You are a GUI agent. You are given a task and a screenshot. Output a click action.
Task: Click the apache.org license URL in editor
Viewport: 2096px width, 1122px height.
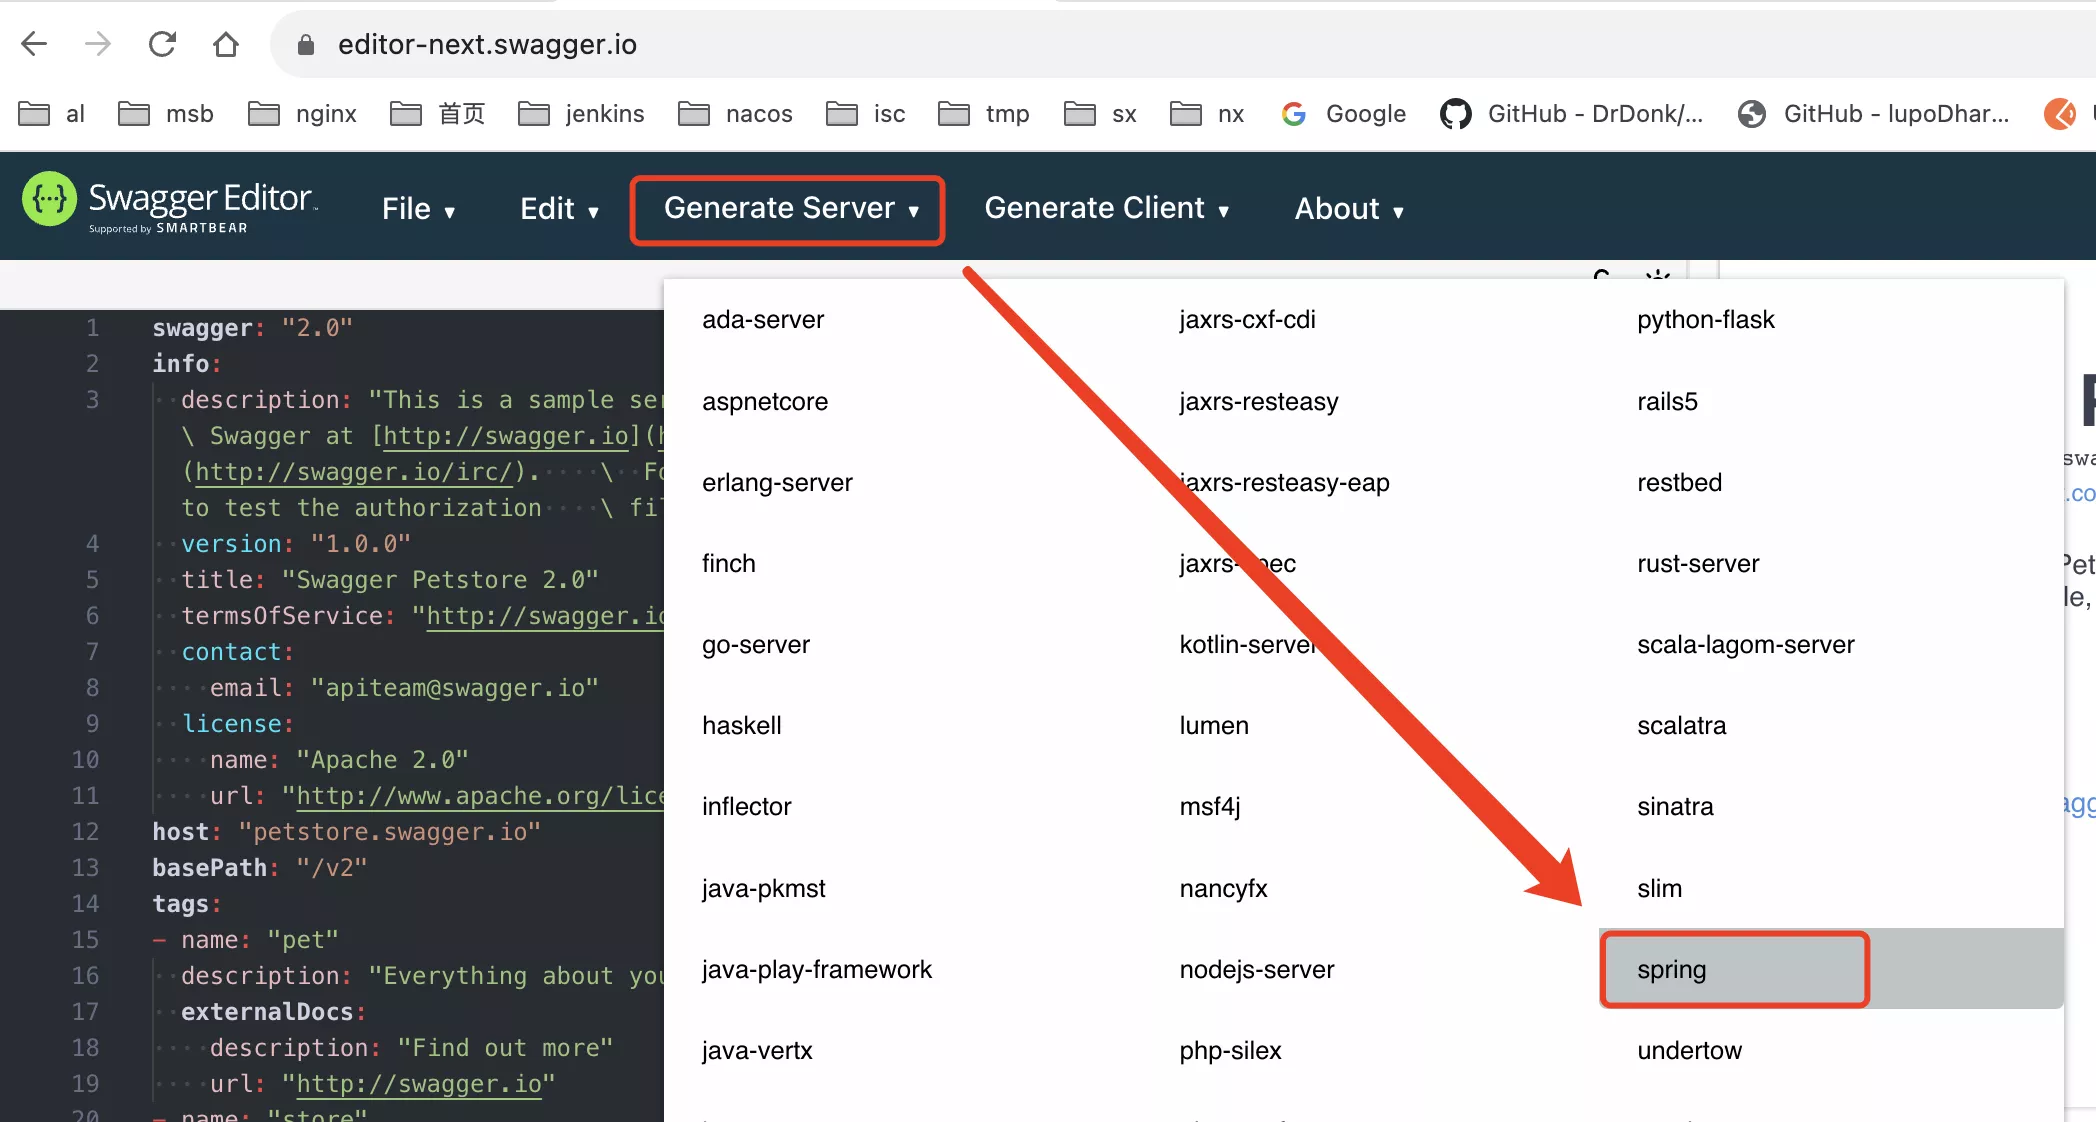[480, 796]
